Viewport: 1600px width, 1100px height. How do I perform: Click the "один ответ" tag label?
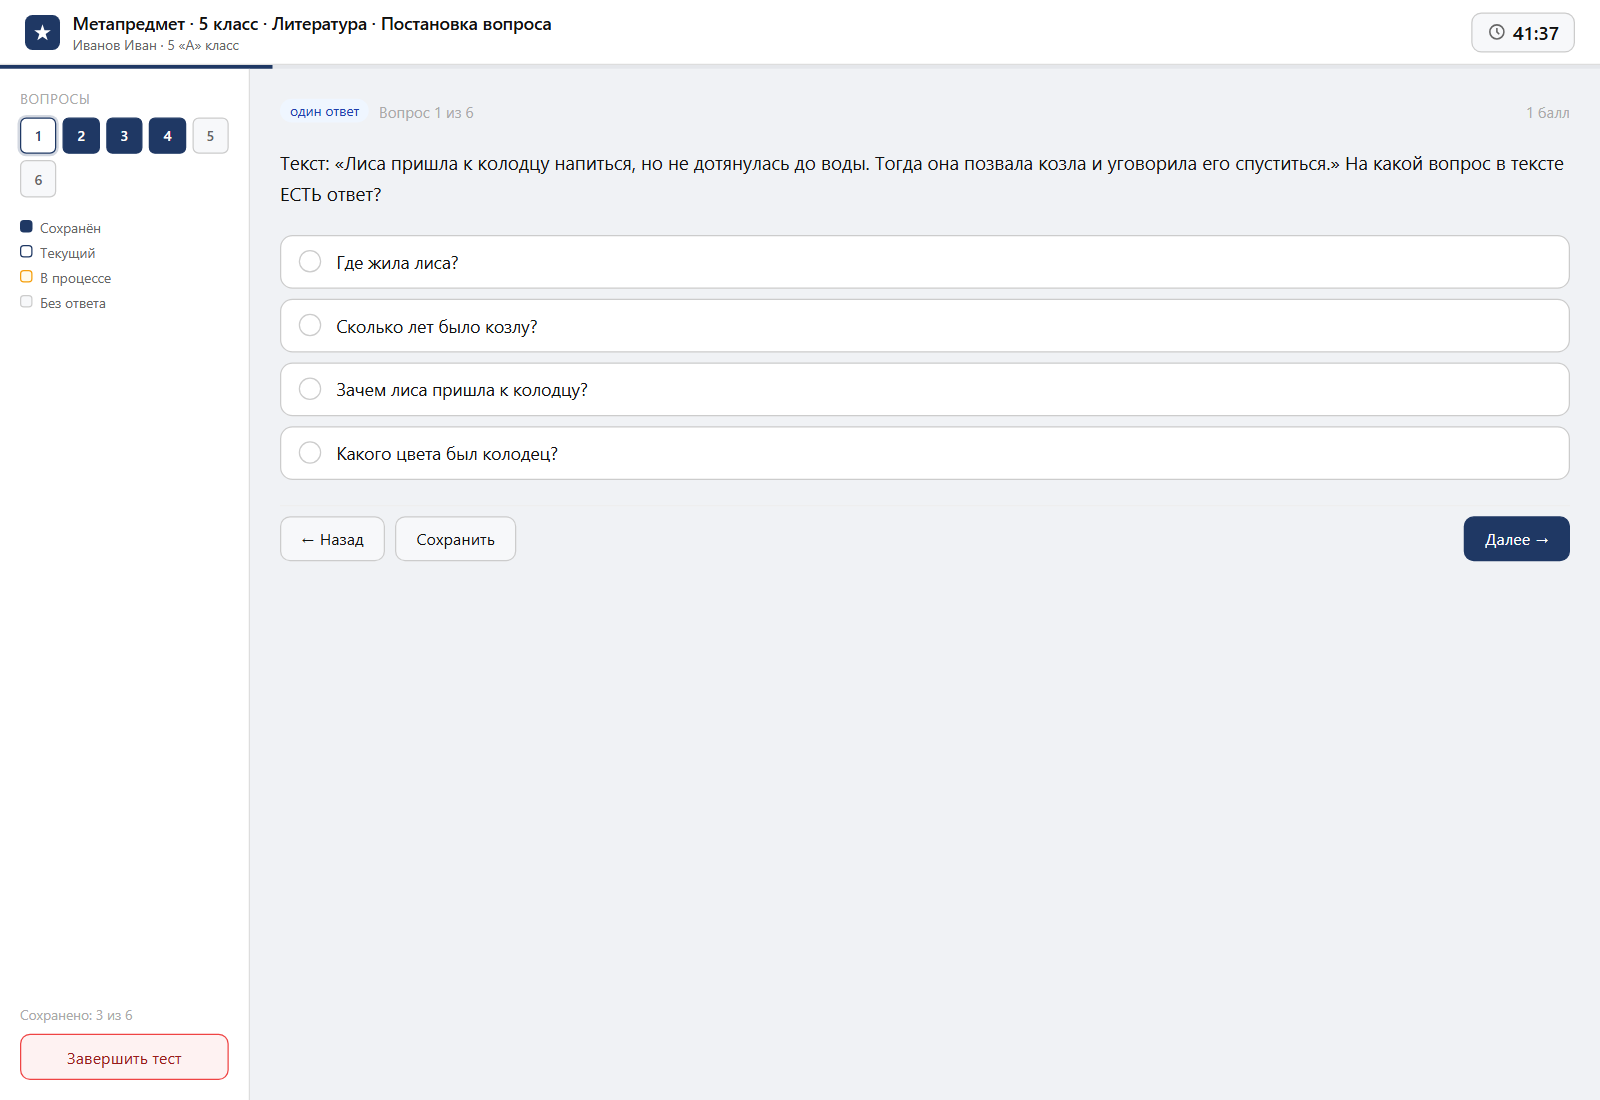[x=325, y=112]
